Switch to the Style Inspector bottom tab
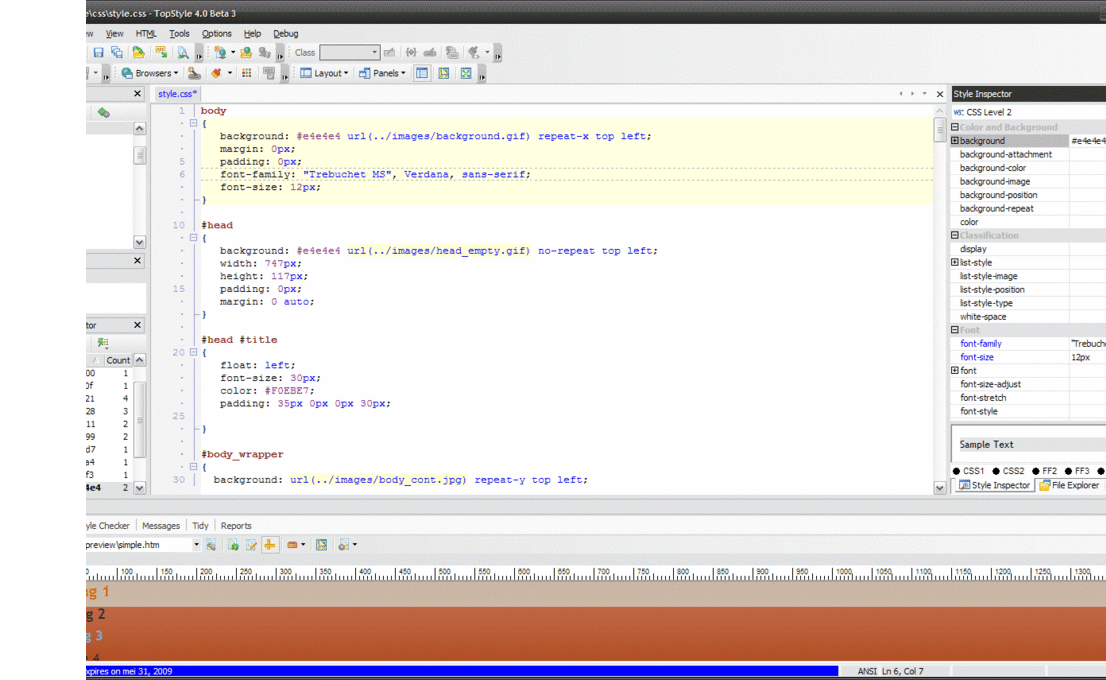This screenshot has height=680, width=1106. point(994,485)
